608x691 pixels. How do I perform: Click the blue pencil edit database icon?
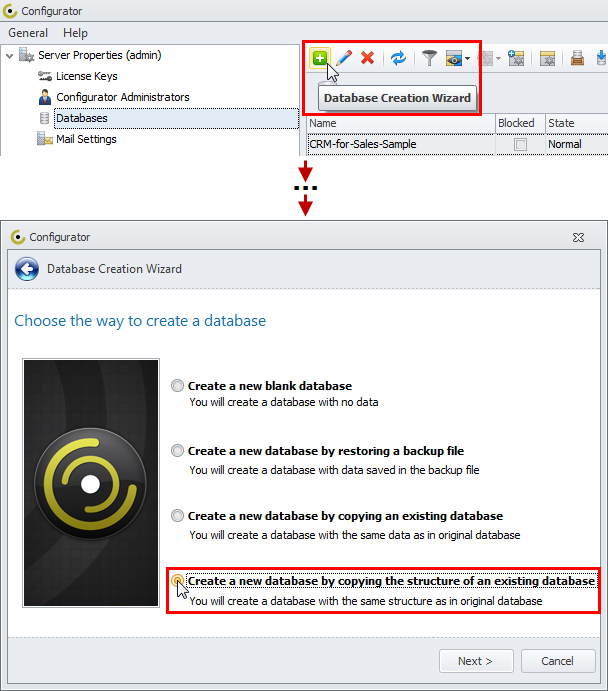click(344, 58)
